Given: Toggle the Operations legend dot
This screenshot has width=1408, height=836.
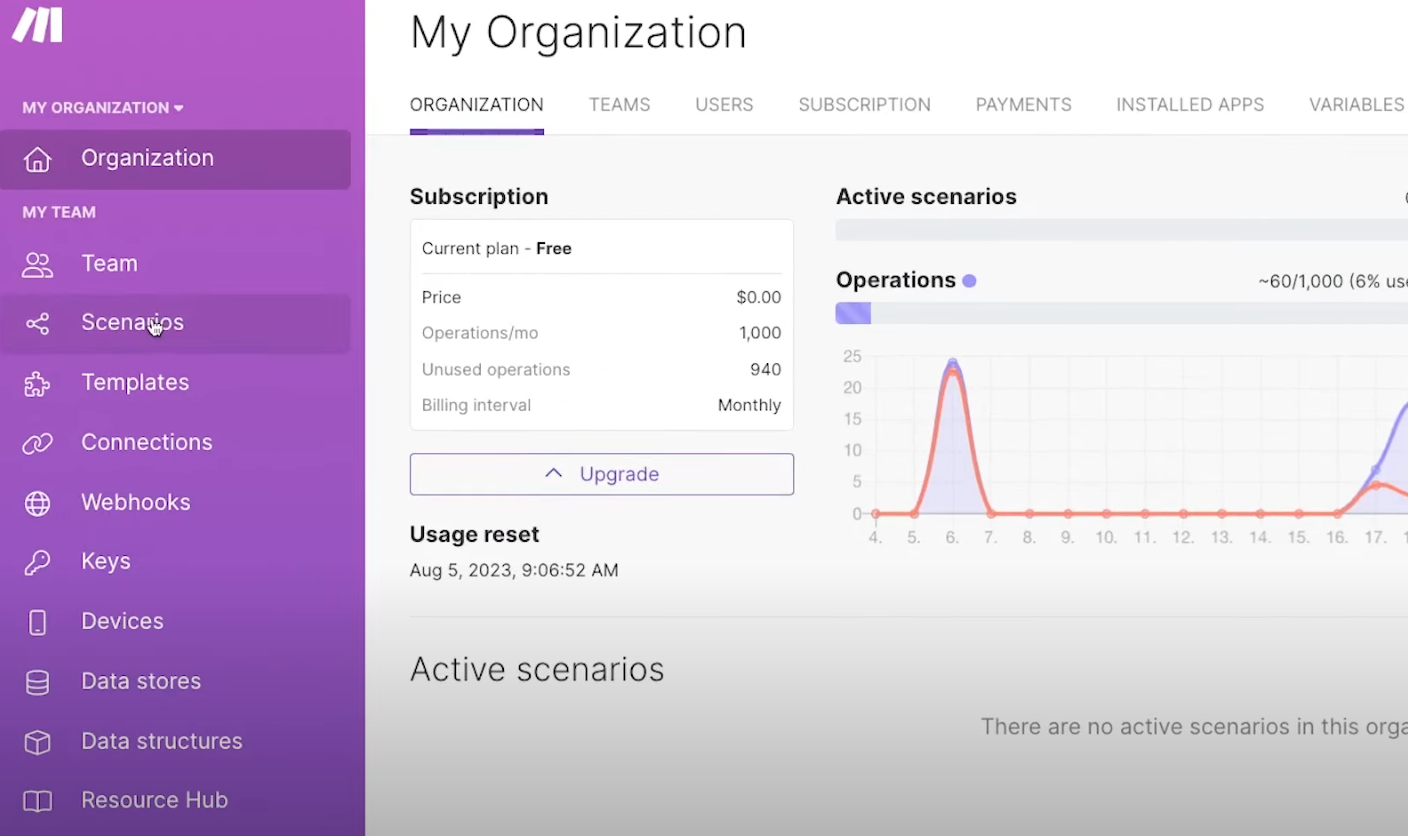Looking at the screenshot, I should (x=968, y=281).
